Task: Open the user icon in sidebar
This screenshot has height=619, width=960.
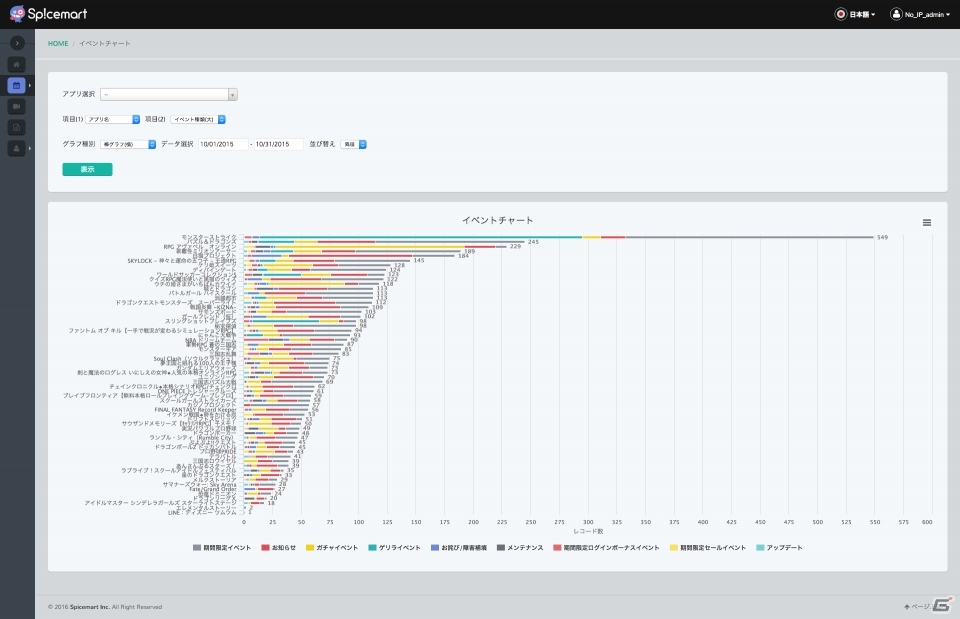Action: click(17, 148)
